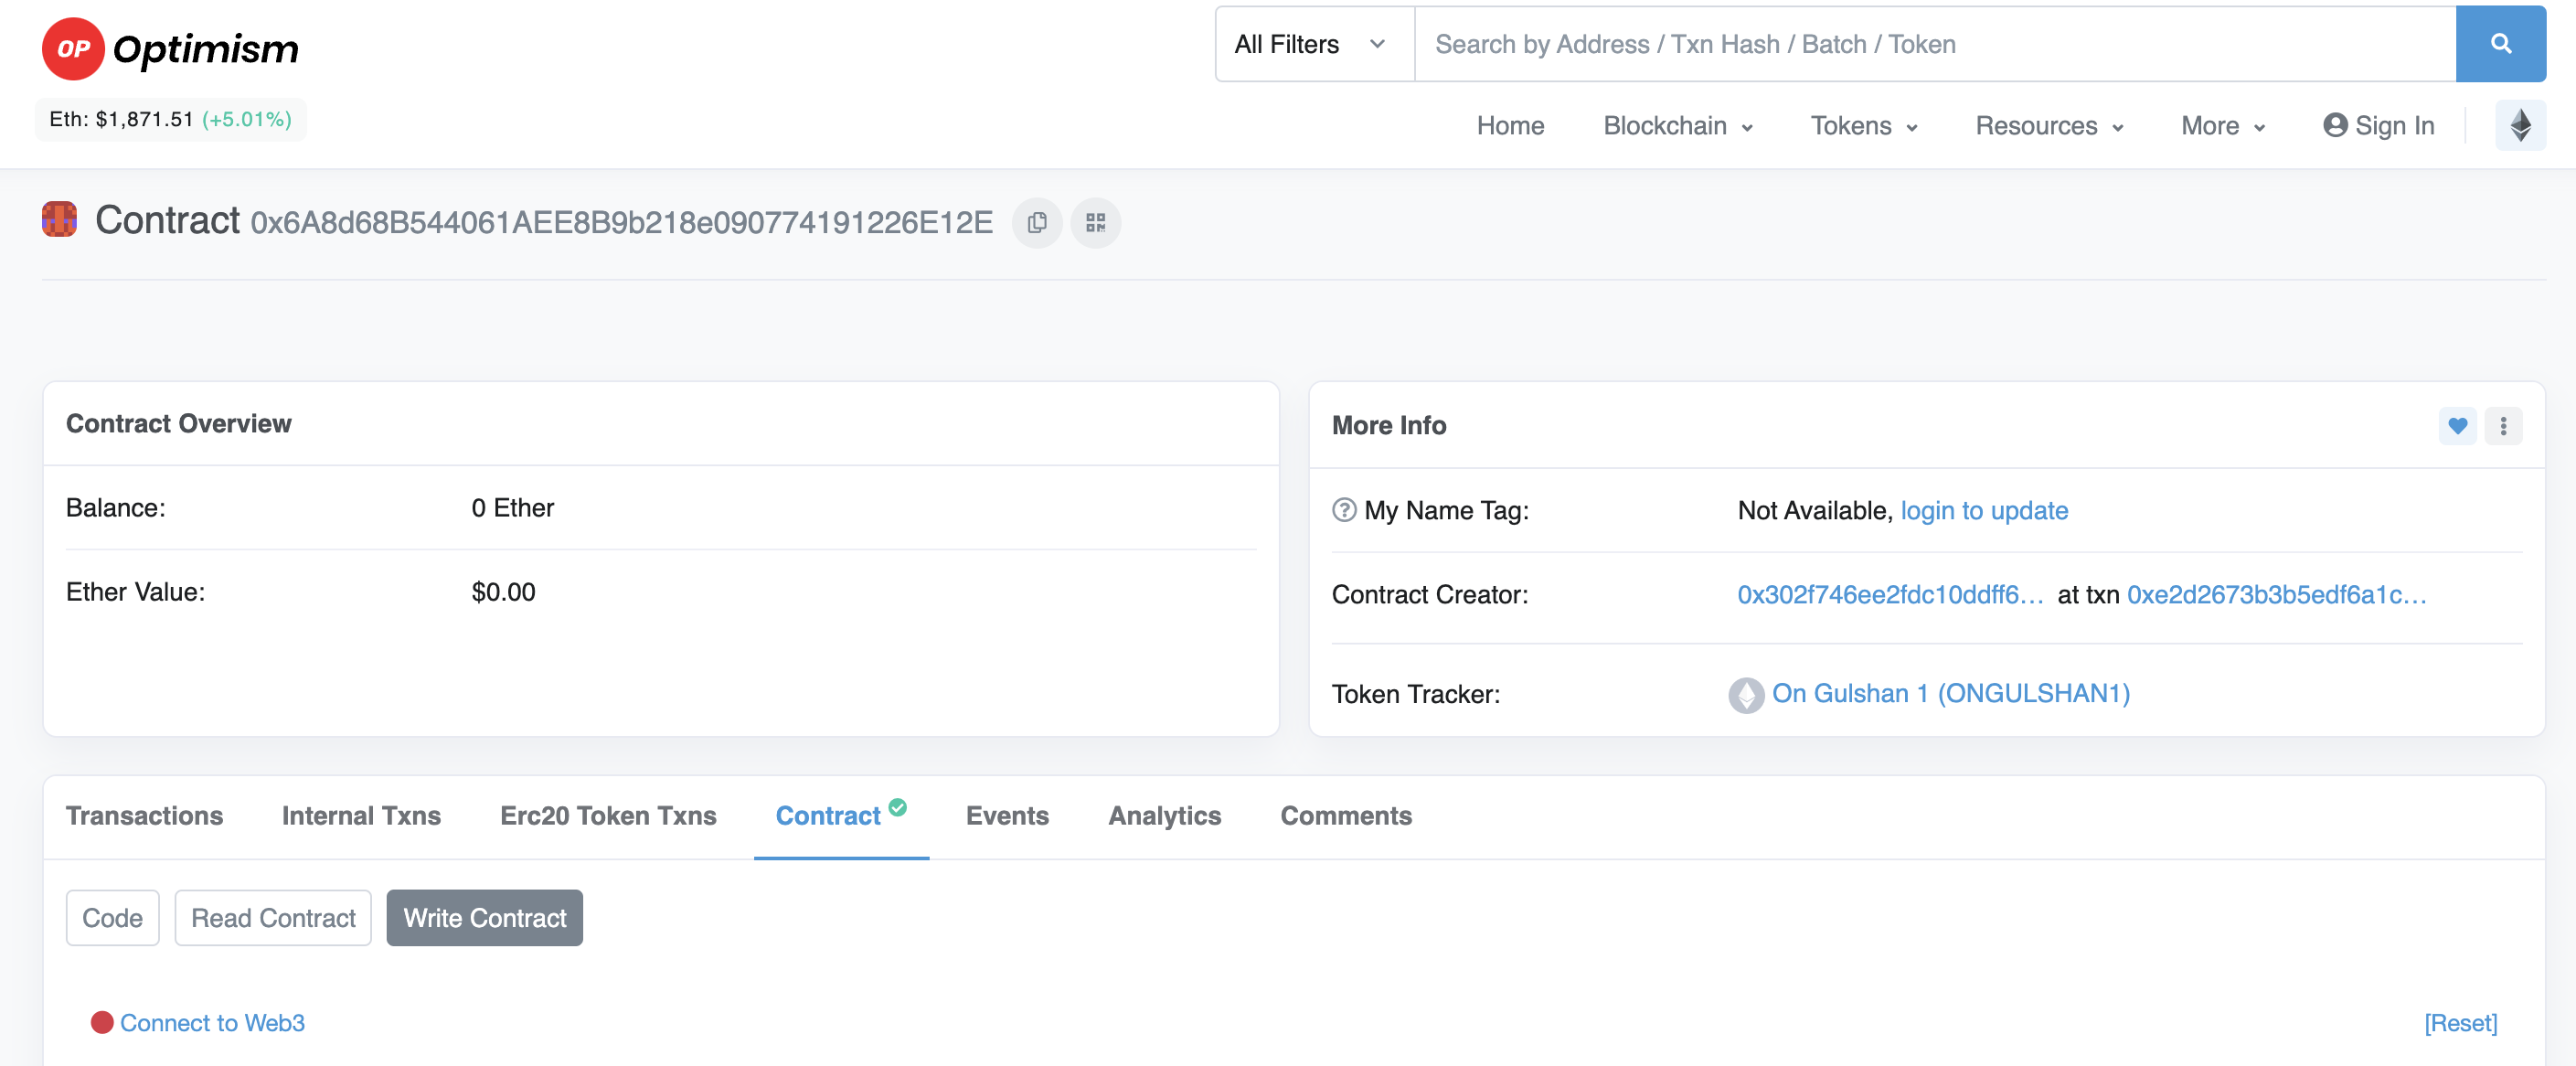Click the Code button
Image resolution: width=2576 pixels, height=1066 pixels.
112,918
